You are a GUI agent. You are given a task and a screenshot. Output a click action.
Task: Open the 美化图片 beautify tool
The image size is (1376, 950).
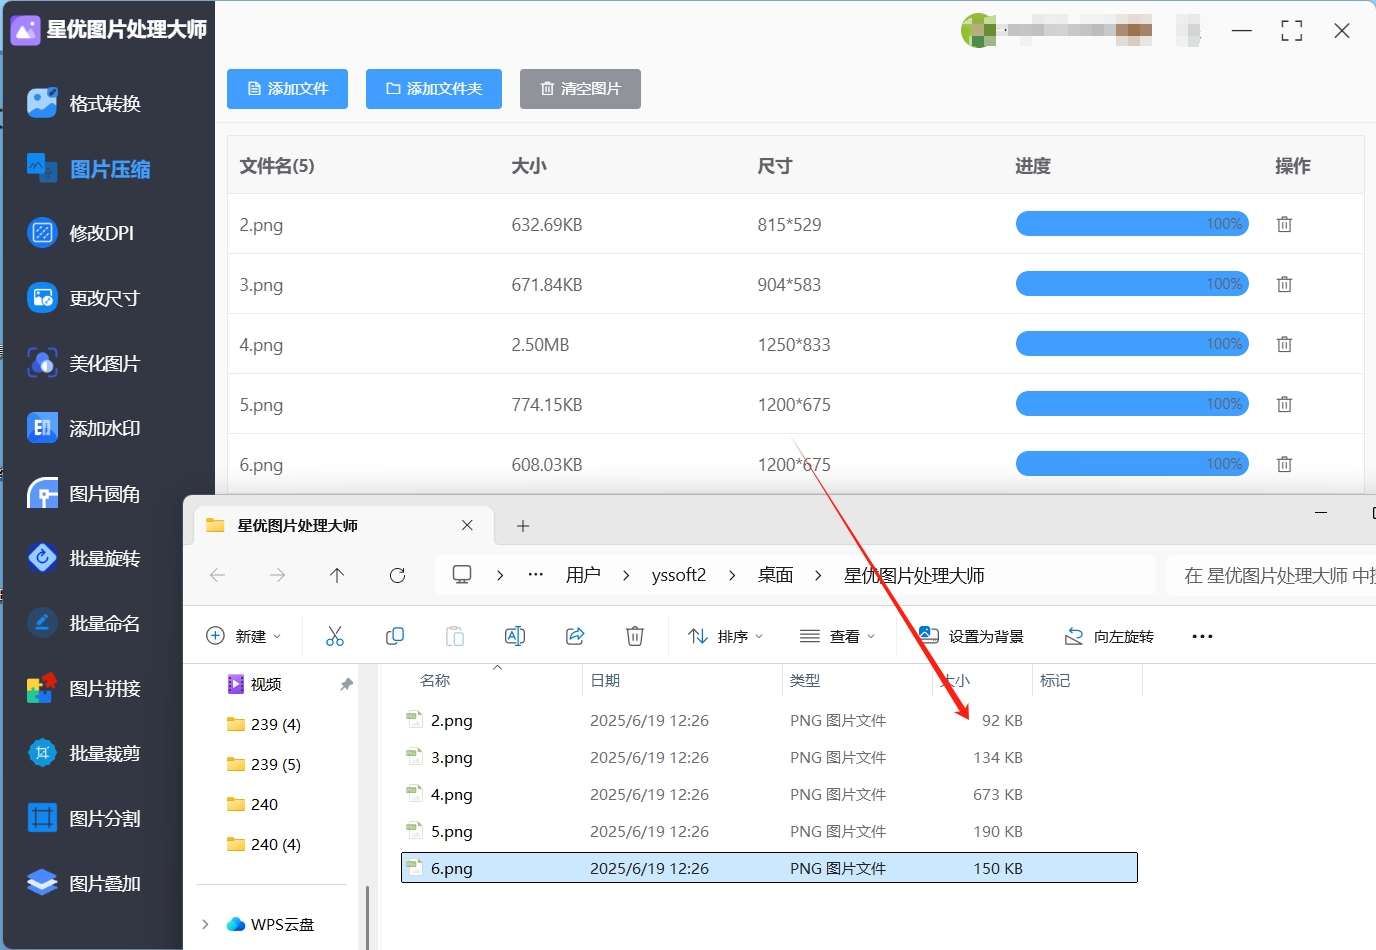[84, 363]
